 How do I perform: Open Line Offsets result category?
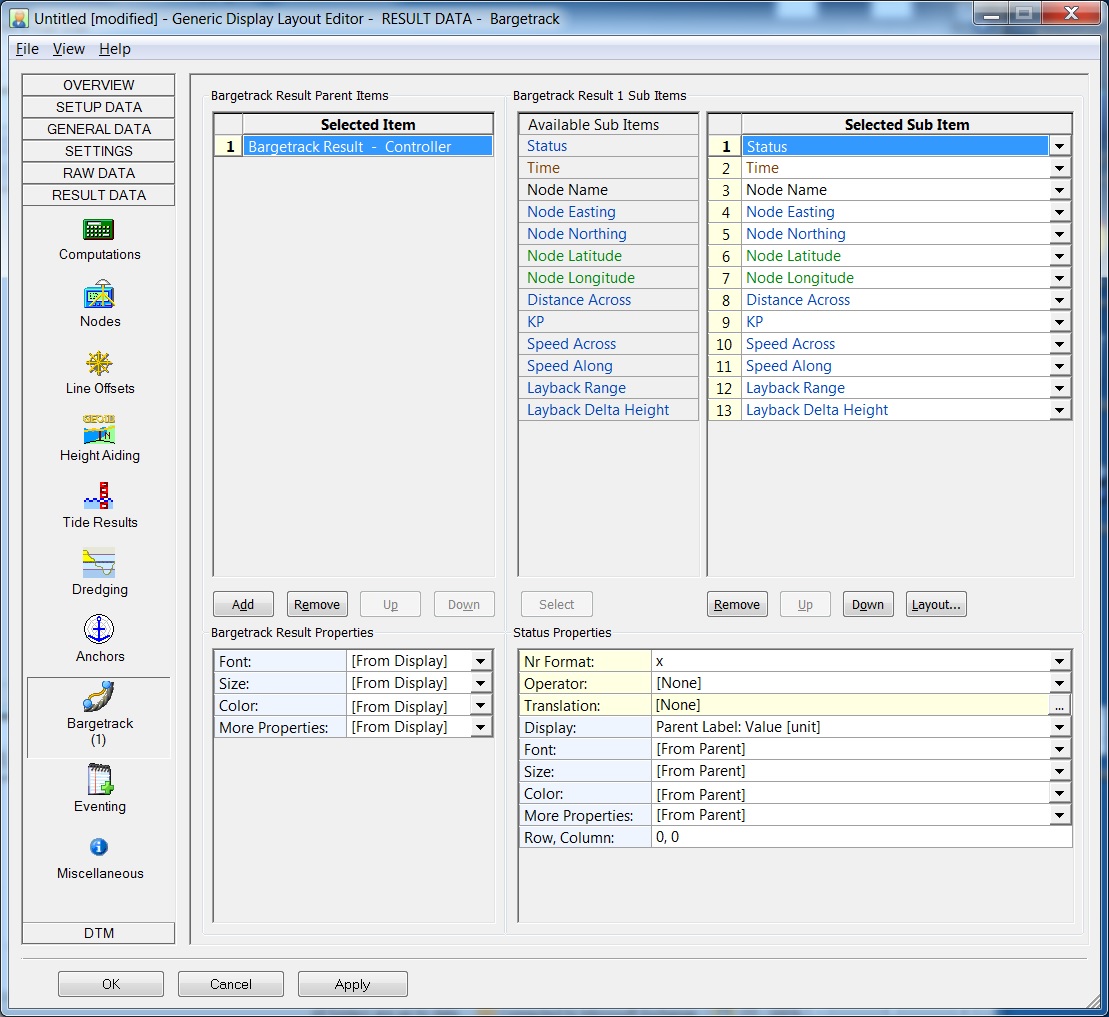click(99, 364)
